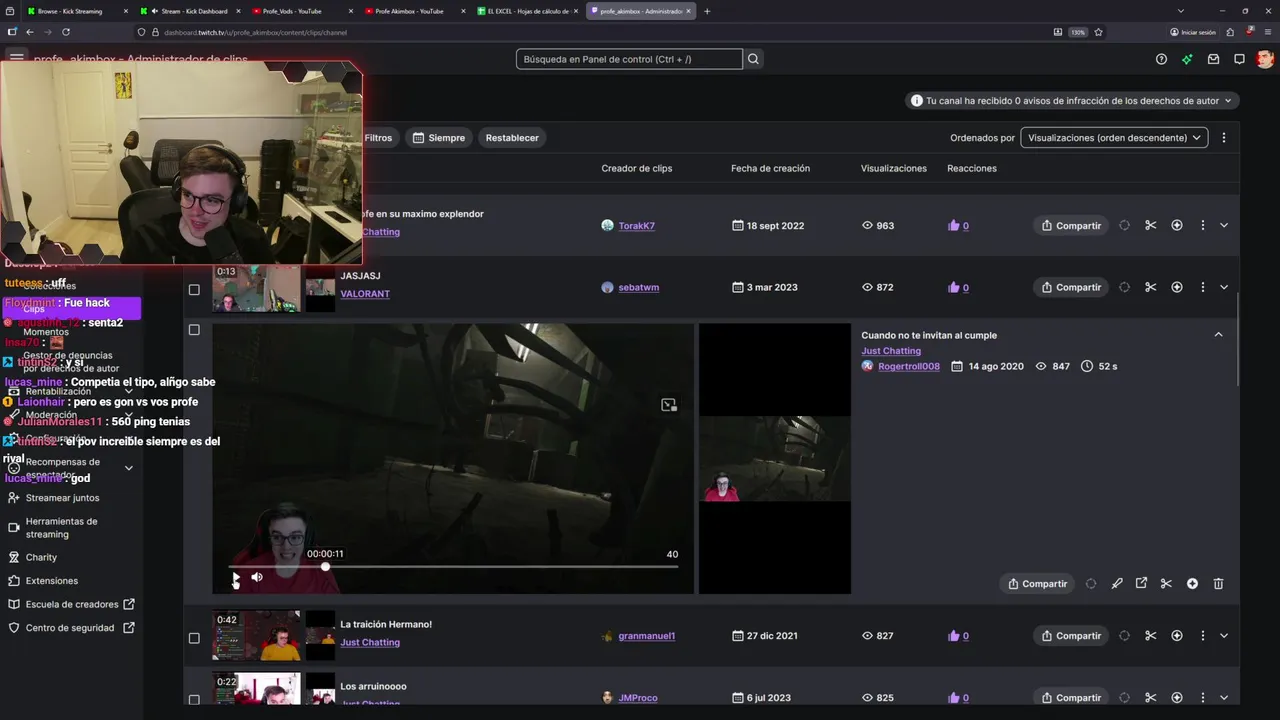Open Charity in sidebar
Screen dimensions: 1280x720
pos(41,557)
